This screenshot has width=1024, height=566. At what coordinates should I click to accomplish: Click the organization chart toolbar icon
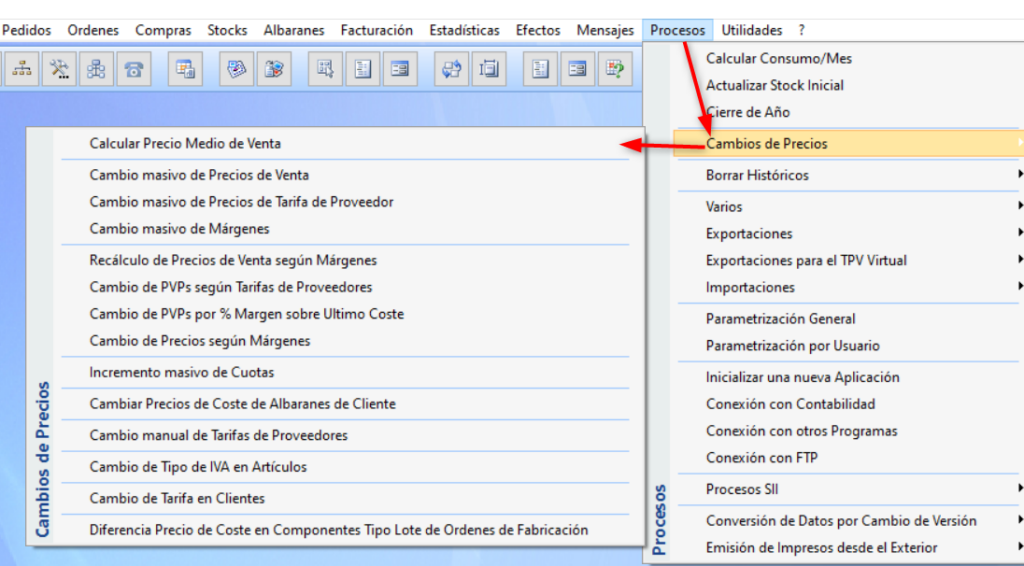click(22, 69)
